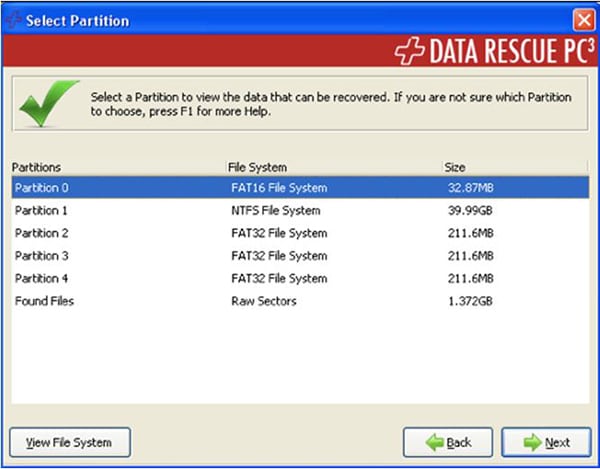This screenshot has height=469, width=600.
Task: Click the 1.372GB size value
Action: (470, 301)
